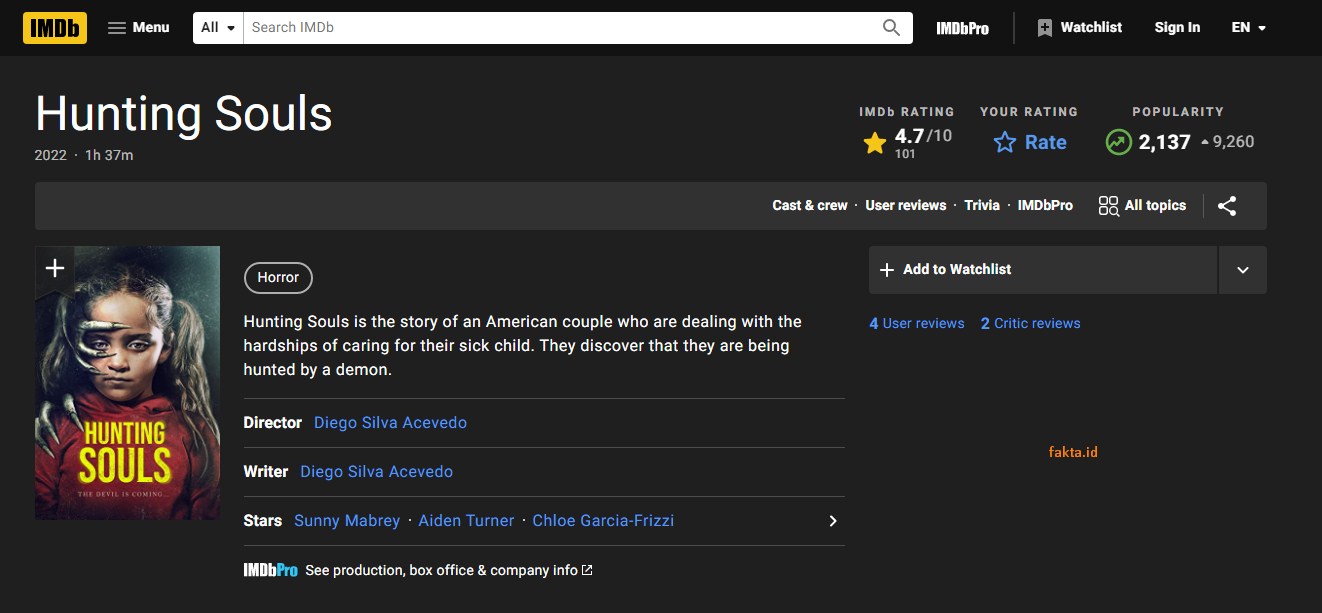Image resolution: width=1322 pixels, height=613 pixels.
Task: Click the IMDb logo
Action: pyautogui.click(x=55, y=28)
